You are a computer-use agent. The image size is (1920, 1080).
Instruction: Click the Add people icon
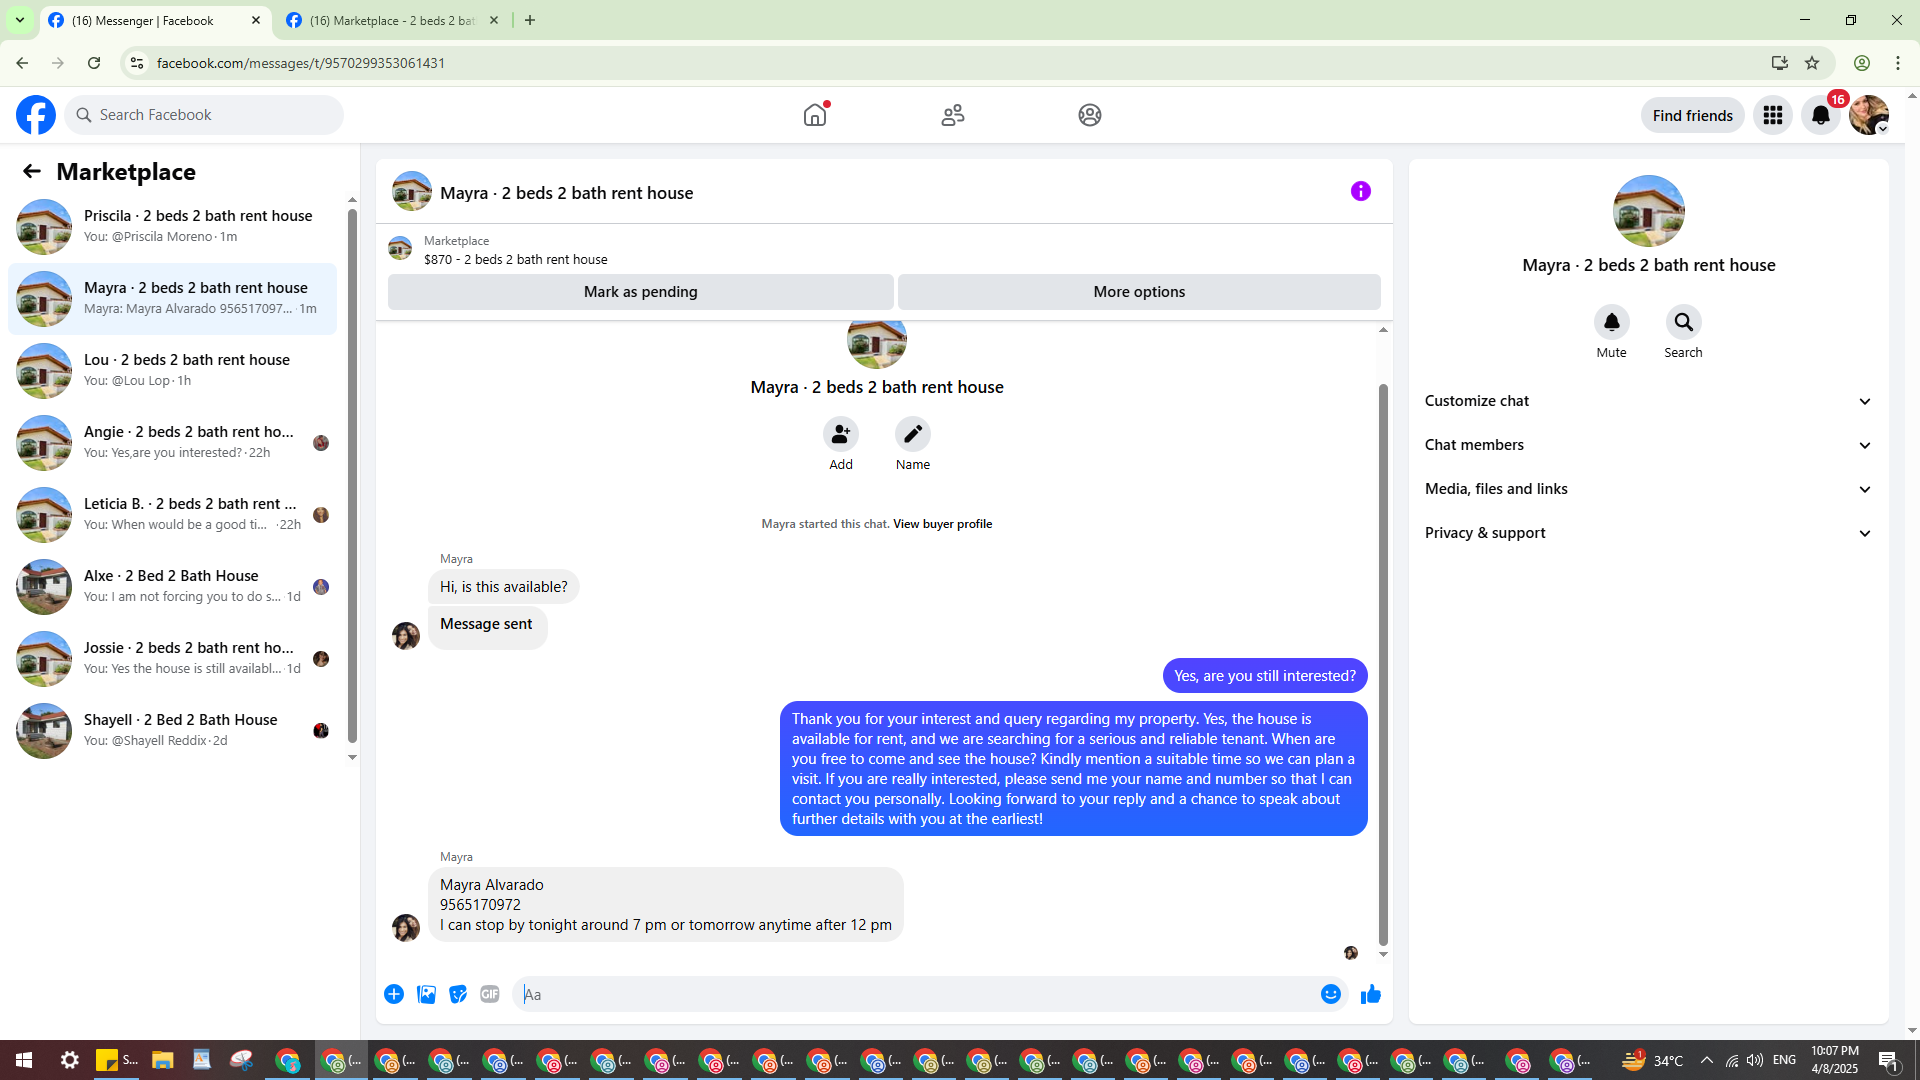tap(840, 434)
